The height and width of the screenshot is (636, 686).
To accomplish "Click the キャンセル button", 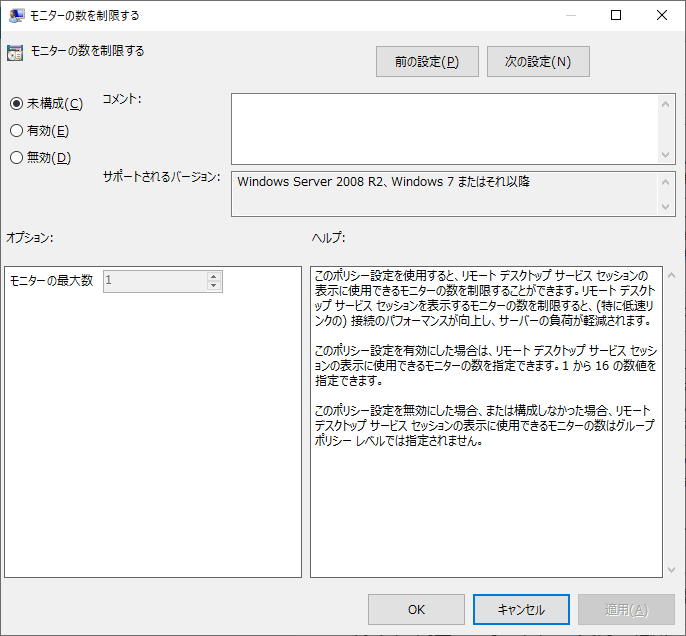I will [x=521, y=609].
